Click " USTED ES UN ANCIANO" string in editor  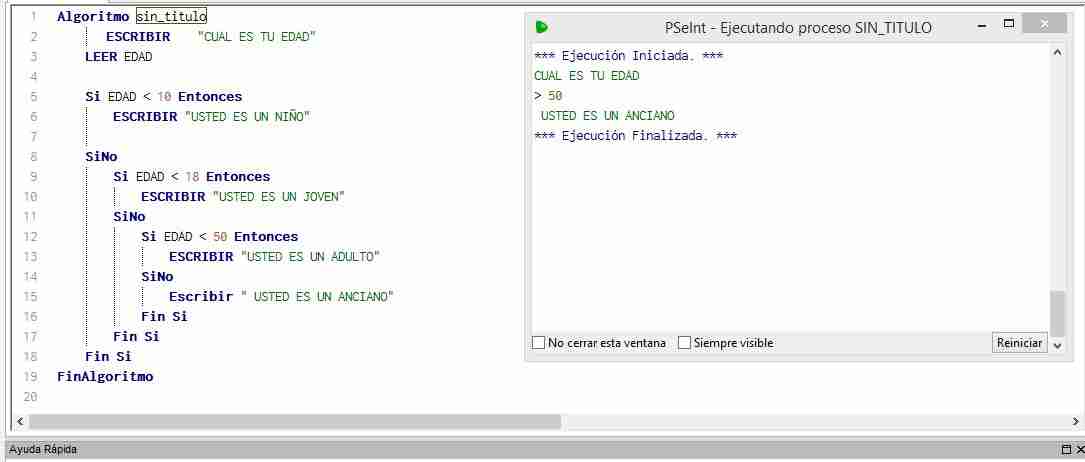pyautogui.click(x=316, y=297)
